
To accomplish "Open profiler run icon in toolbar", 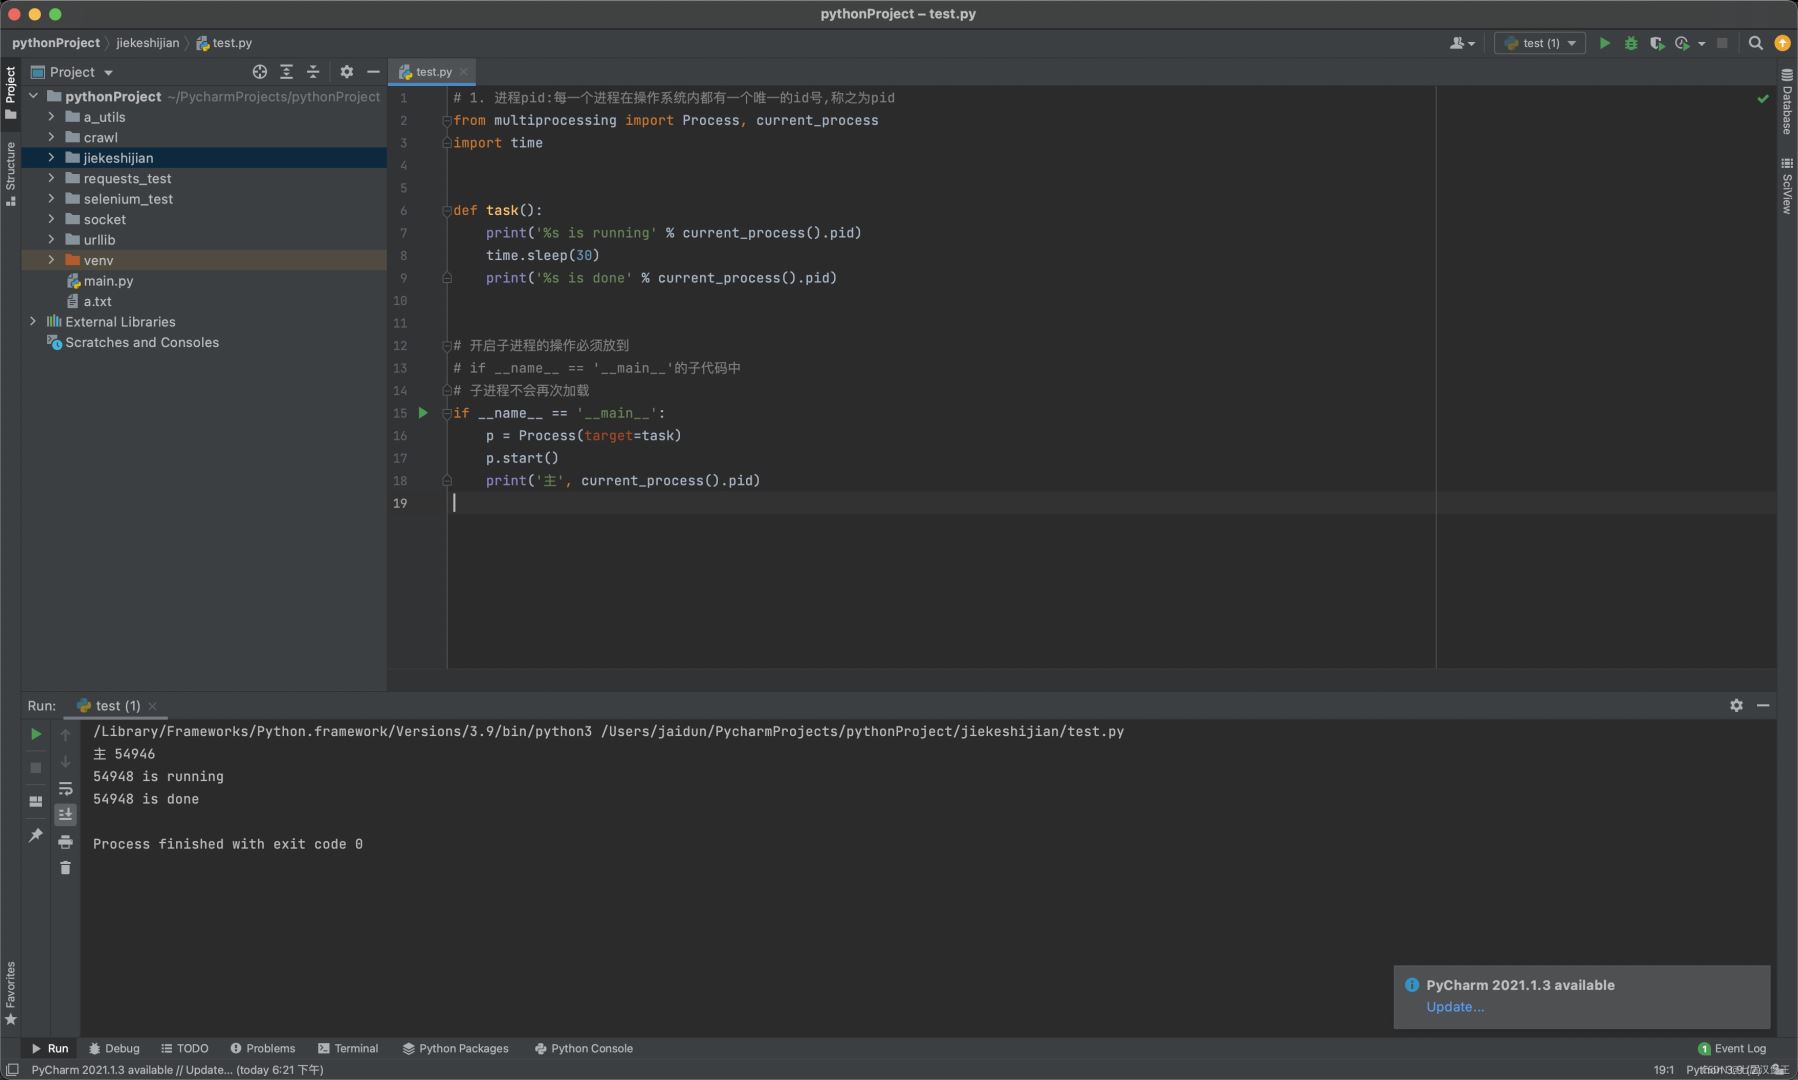I will click(1683, 43).
